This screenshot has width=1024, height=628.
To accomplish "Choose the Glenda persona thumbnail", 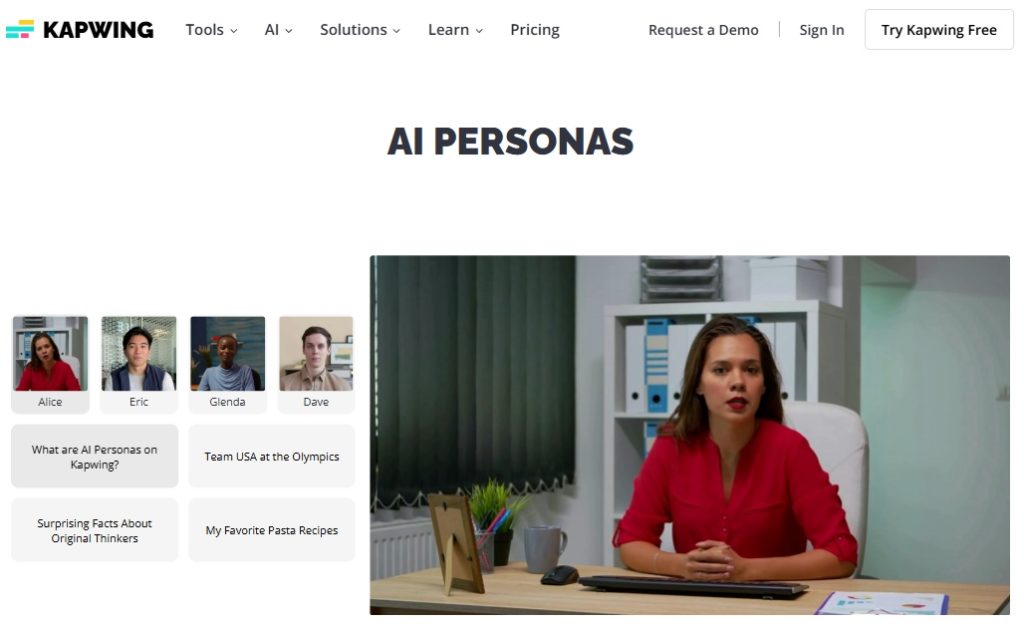I will 227,364.
